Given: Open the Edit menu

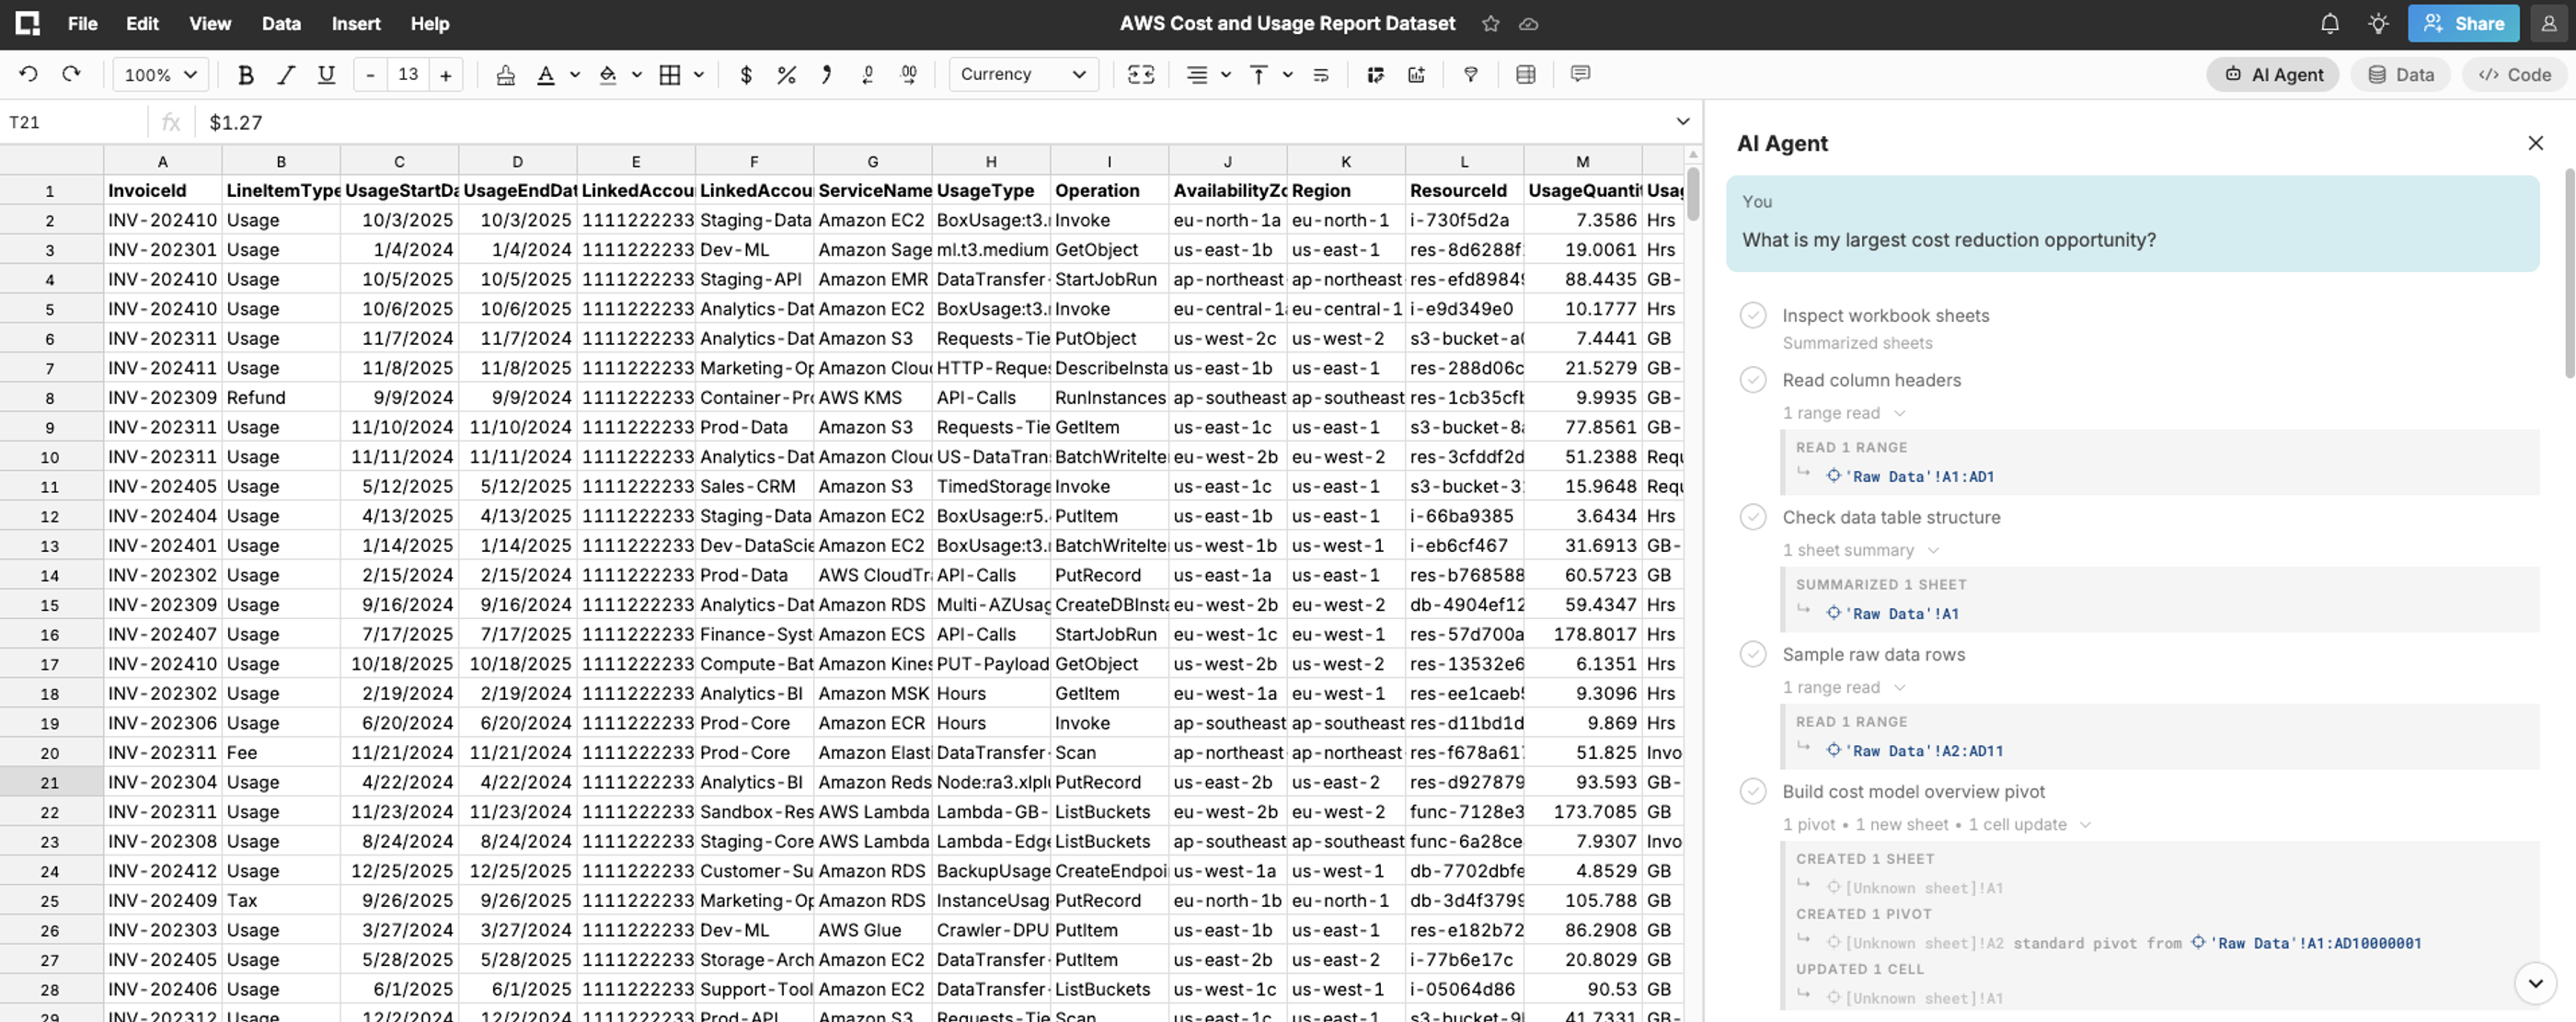Looking at the screenshot, I should coord(142,24).
